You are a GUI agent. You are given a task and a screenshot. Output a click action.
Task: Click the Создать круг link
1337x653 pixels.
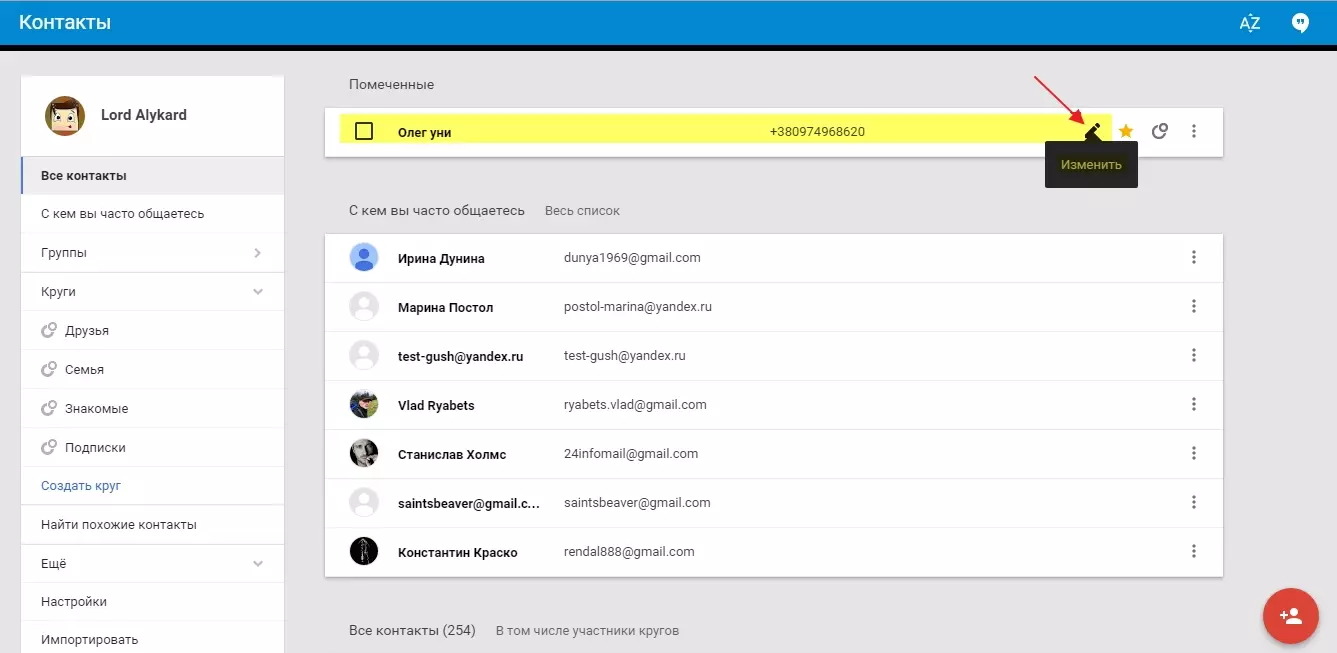pyautogui.click(x=81, y=486)
